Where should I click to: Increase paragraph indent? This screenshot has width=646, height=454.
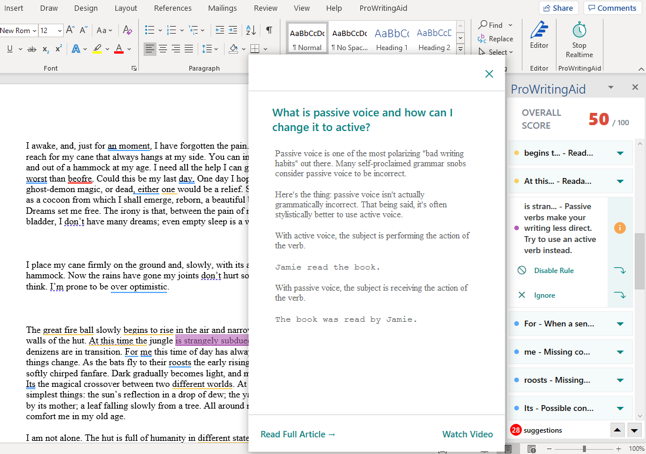tap(233, 30)
